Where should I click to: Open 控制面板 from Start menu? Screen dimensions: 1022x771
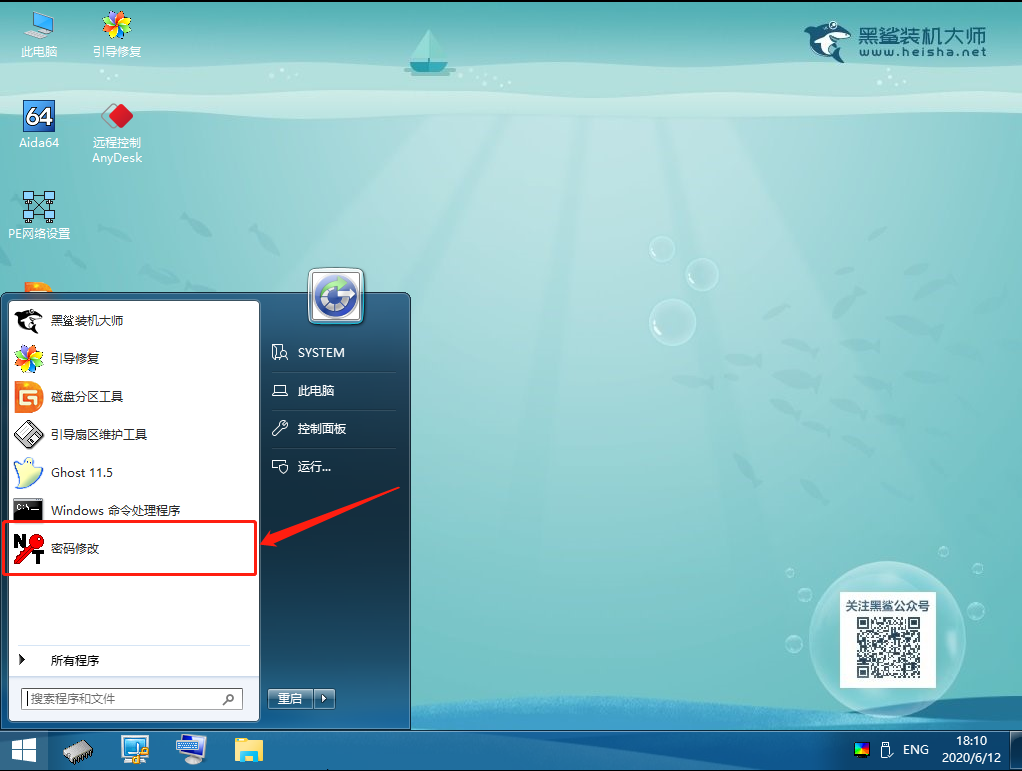(x=321, y=429)
